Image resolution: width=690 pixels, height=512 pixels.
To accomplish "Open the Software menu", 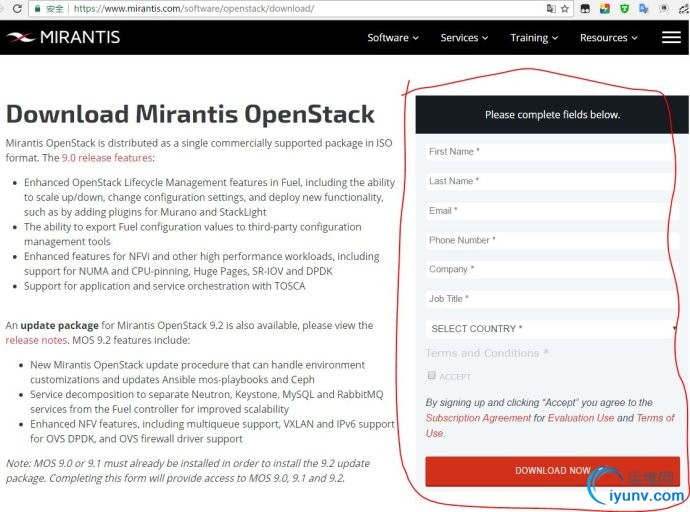I will (x=393, y=38).
